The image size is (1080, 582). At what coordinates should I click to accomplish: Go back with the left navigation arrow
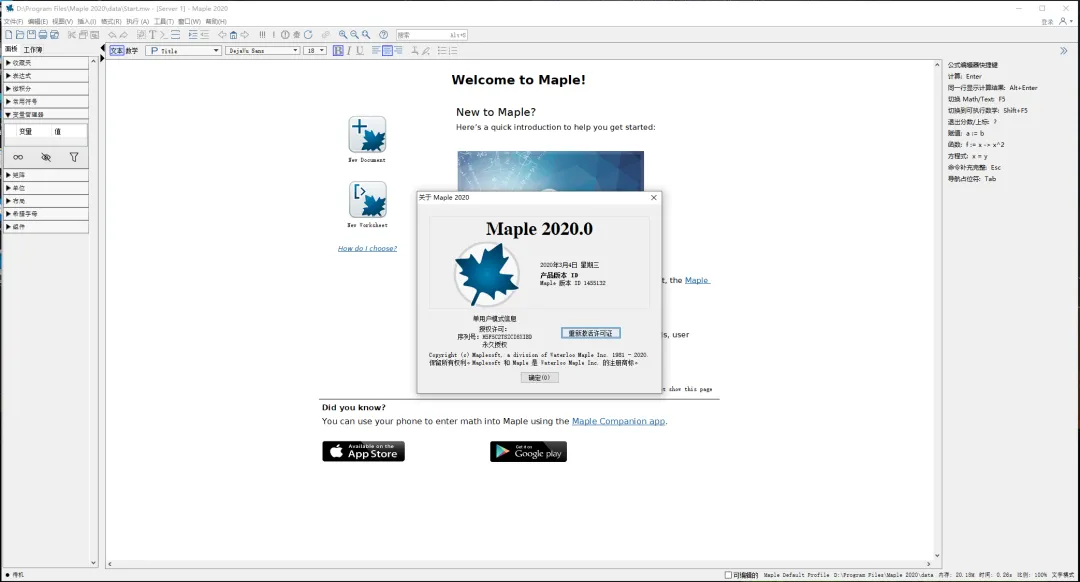(222, 34)
